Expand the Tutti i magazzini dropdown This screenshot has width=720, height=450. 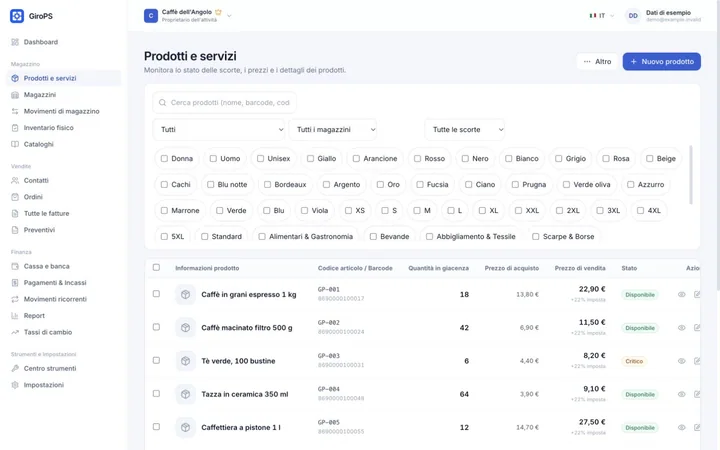point(333,130)
